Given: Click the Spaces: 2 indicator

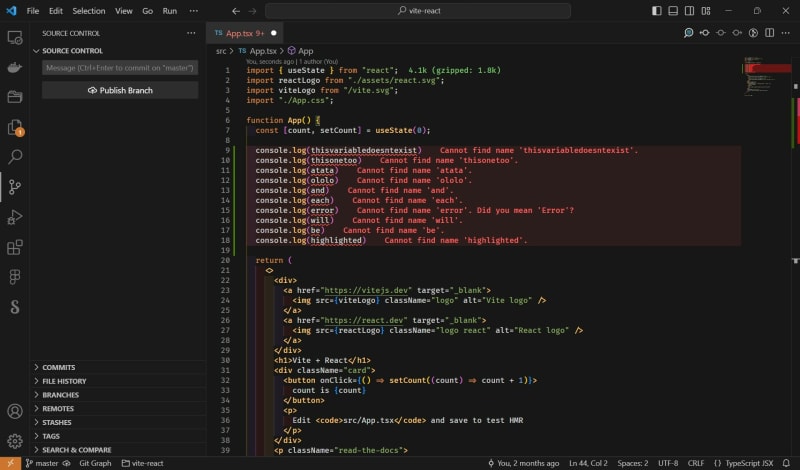Looking at the screenshot, I should click(x=633, y=463).
